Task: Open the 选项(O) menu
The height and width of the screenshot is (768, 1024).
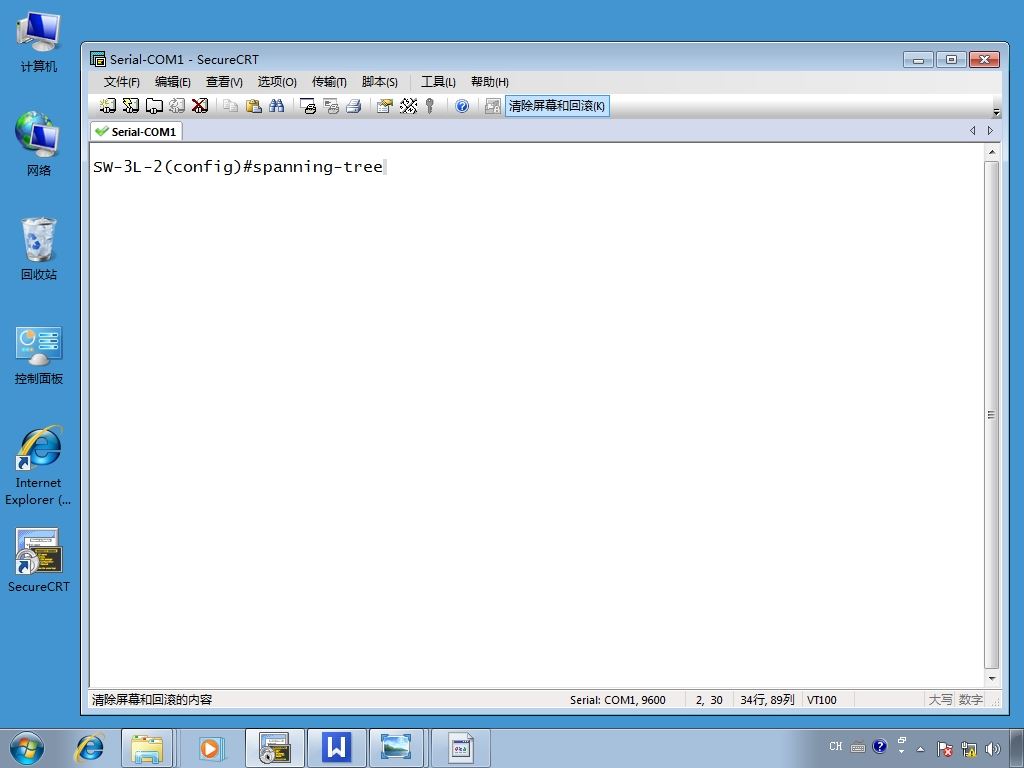Action: (277, 82)
